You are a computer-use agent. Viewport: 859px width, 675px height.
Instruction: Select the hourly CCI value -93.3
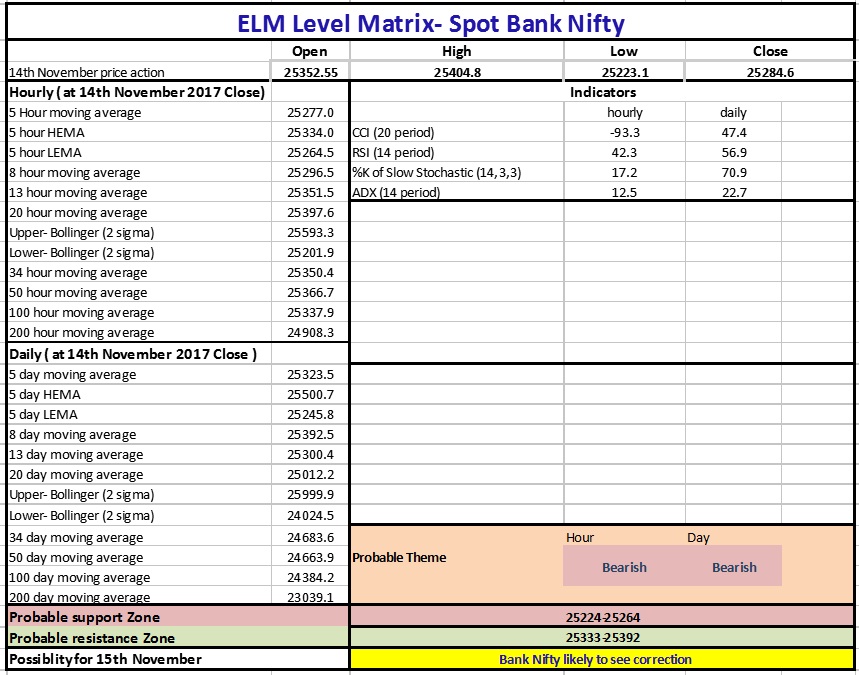click(625, 133)
